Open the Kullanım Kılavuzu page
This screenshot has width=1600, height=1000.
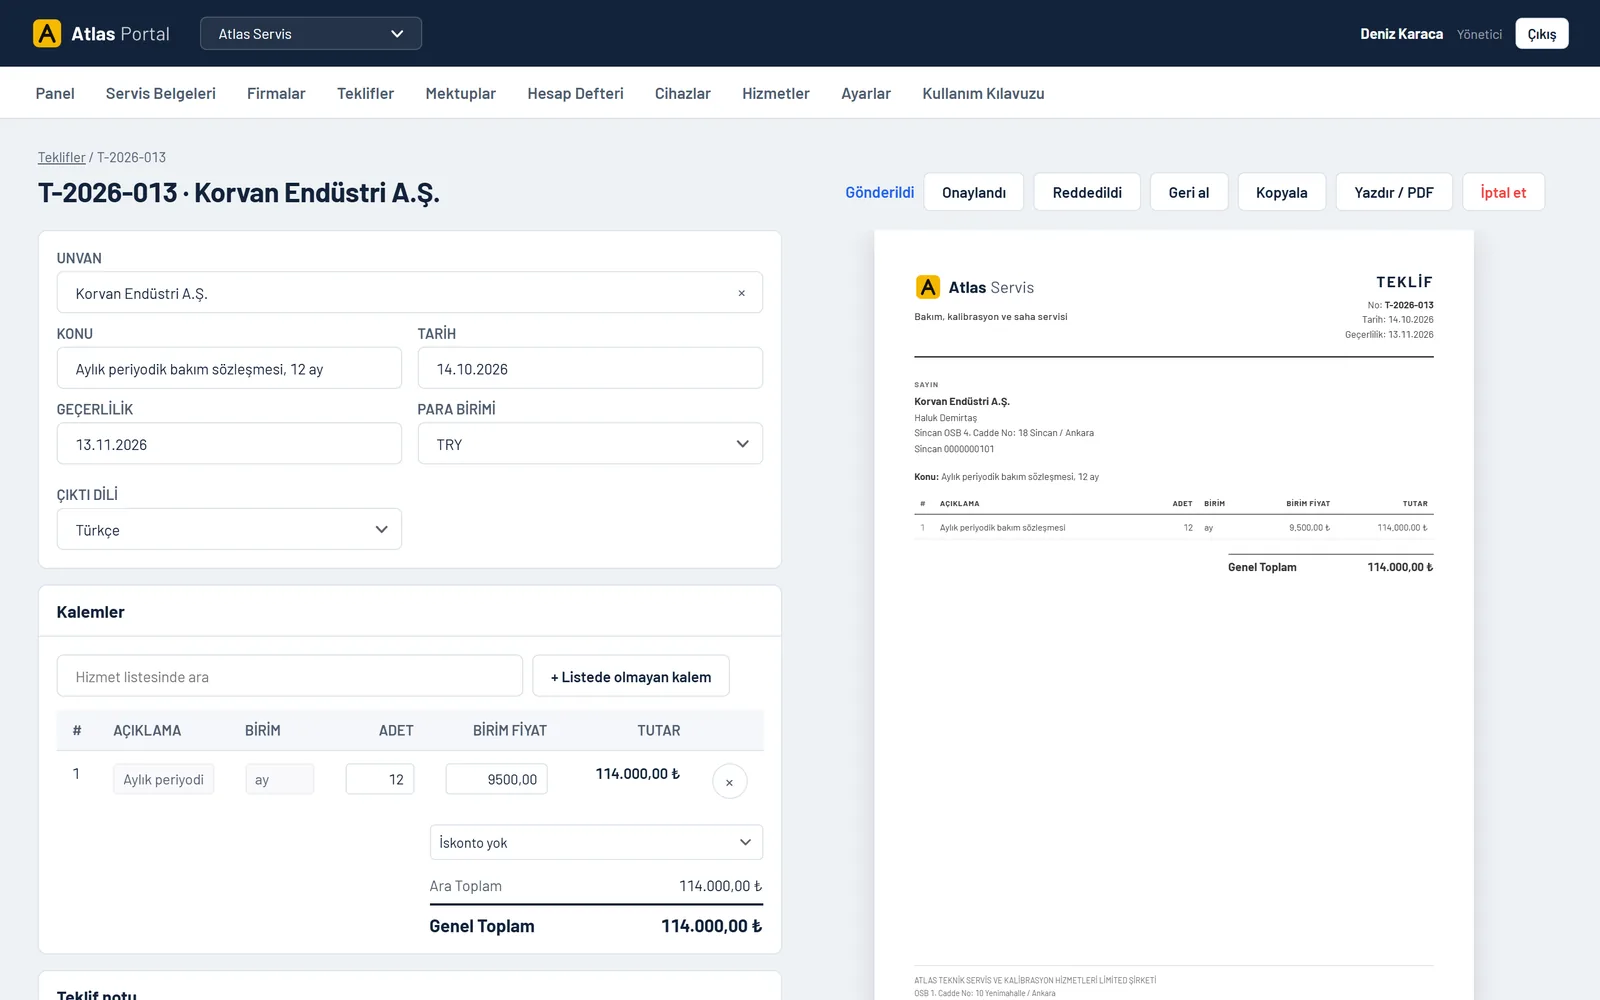pyautogui.click(x=983, y=93)
